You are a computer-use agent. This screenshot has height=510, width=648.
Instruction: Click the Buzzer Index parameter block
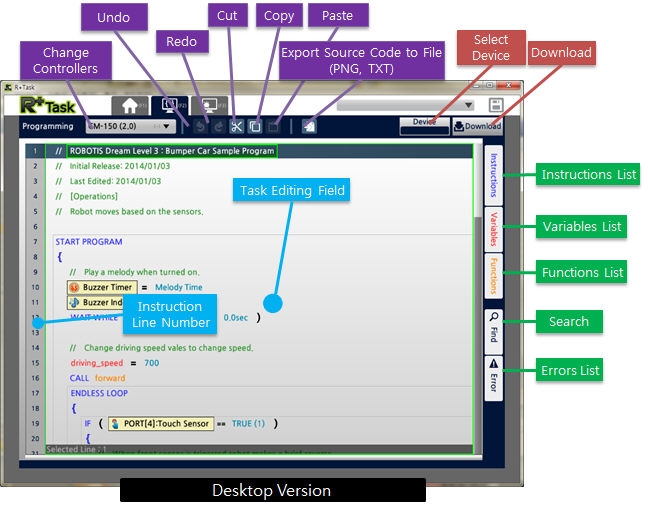95,302
